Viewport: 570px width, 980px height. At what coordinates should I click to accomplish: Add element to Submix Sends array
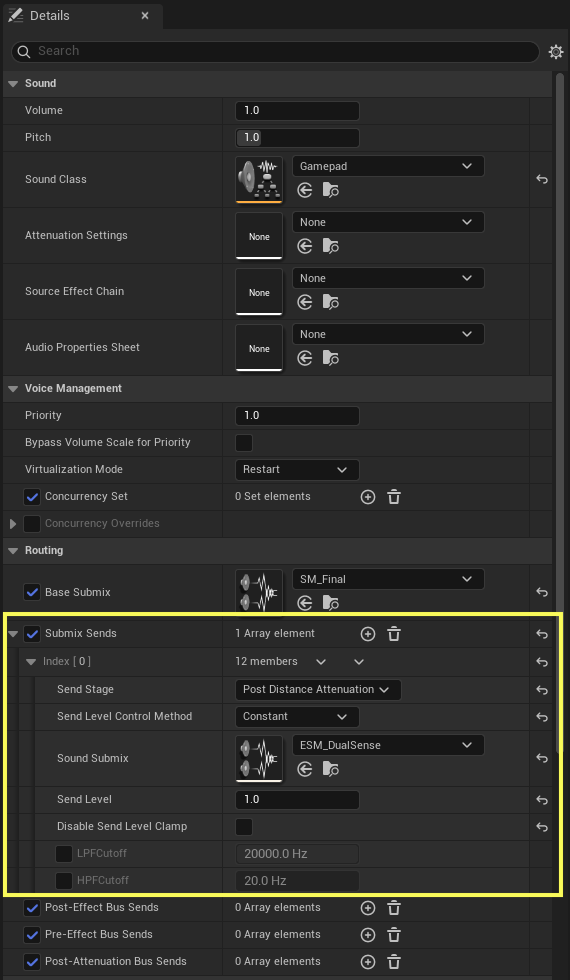(x=368, y=634)
